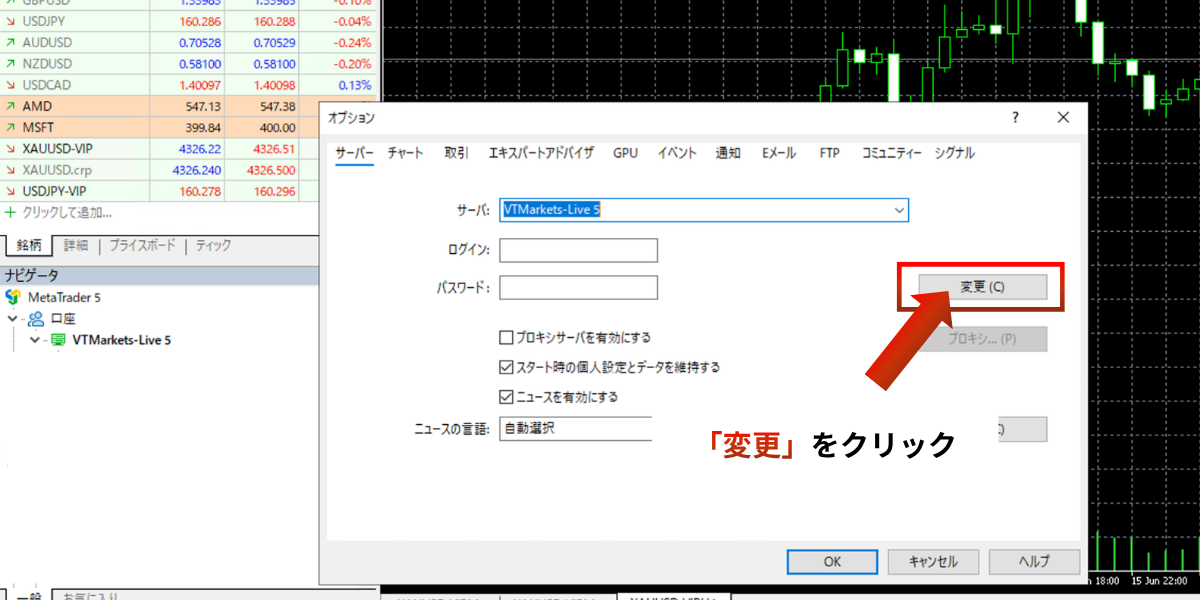Switch to the シグナル tab
The width and height of the screenshot is (1200, 600).
click(954, 153)
